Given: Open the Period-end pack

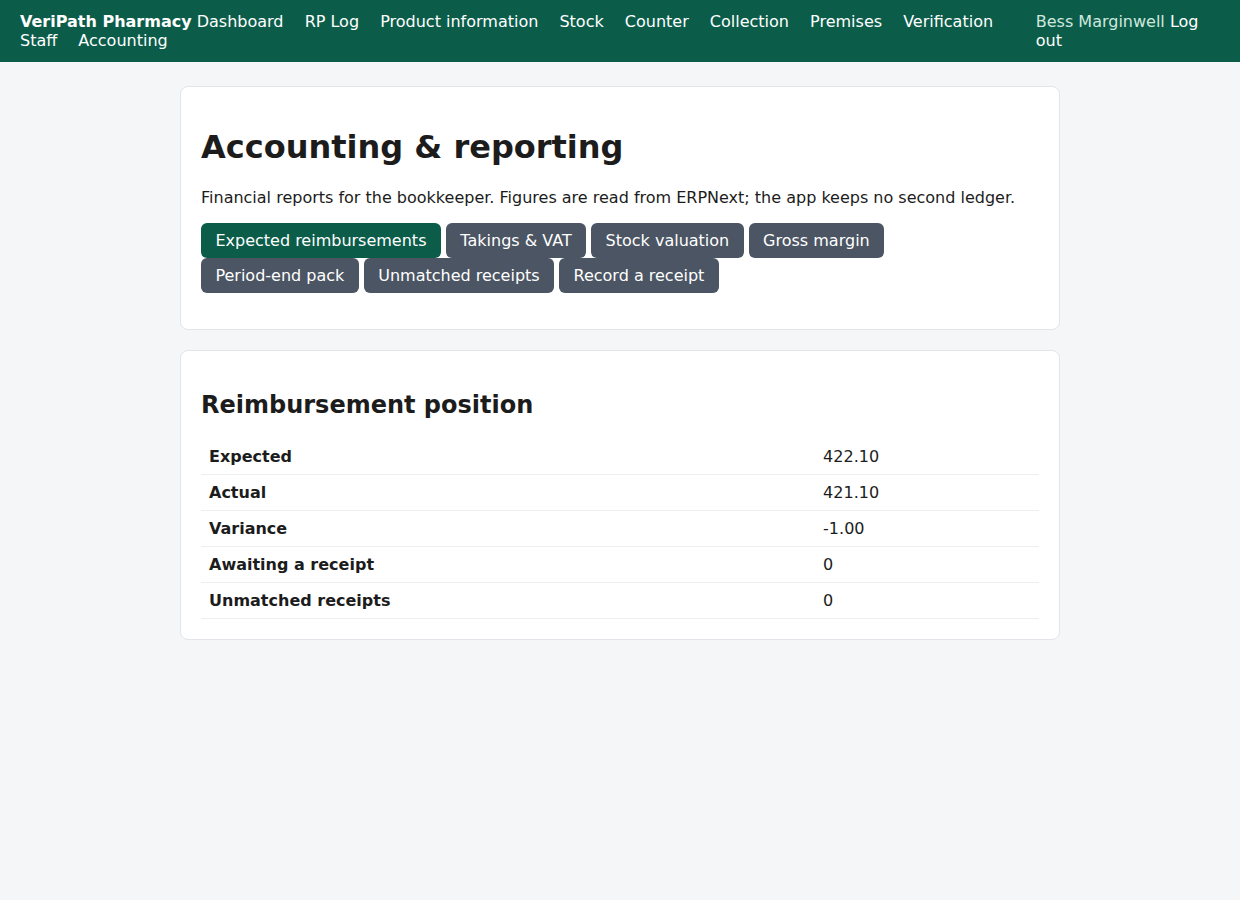Looking at the screenshot, I should (280, 275).
